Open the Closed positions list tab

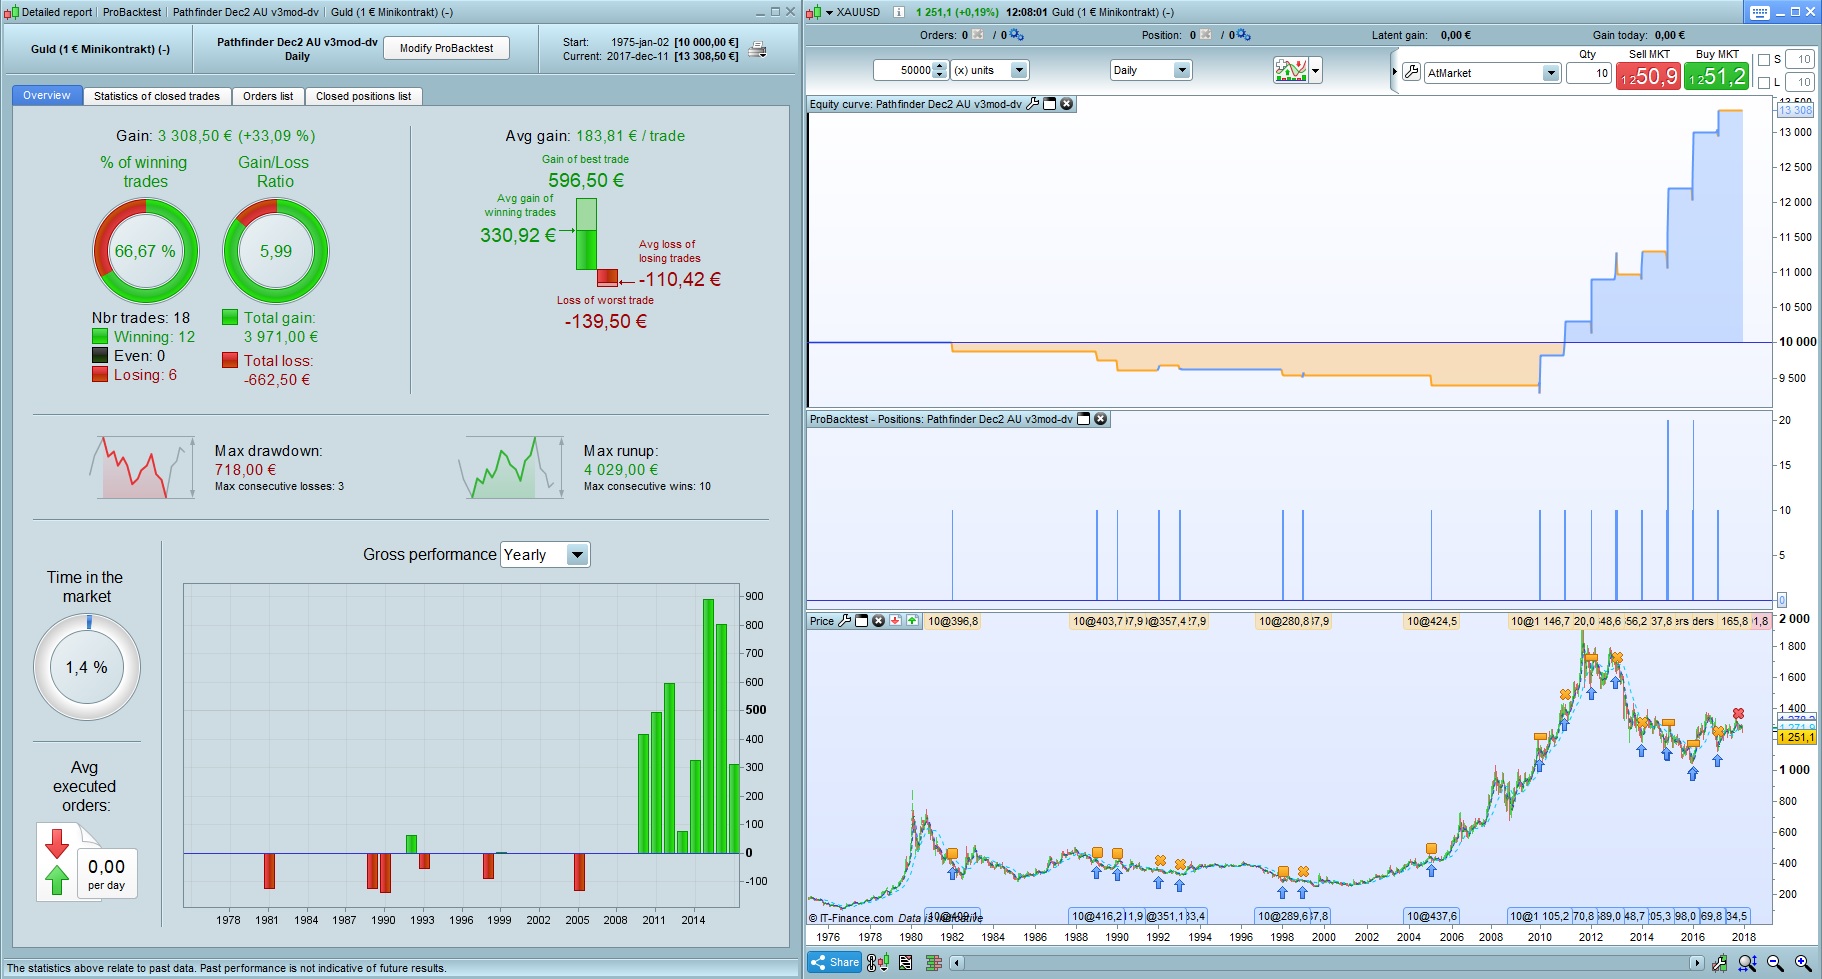364,96
